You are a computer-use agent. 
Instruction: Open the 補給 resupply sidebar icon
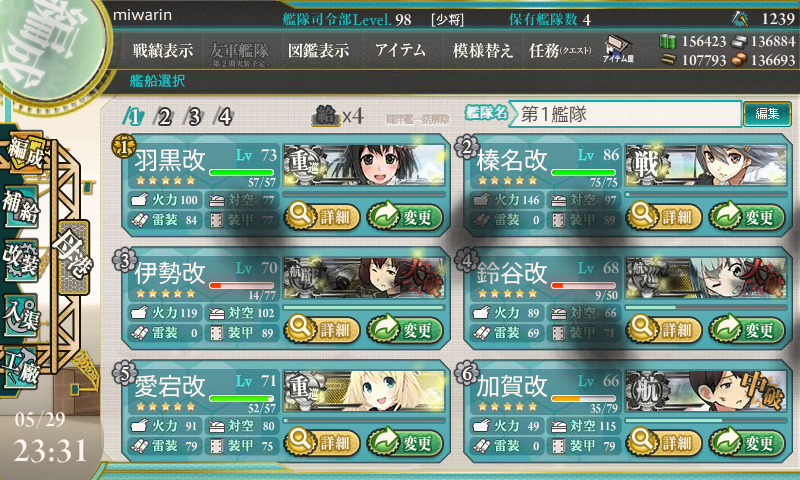tap(21, 207)
